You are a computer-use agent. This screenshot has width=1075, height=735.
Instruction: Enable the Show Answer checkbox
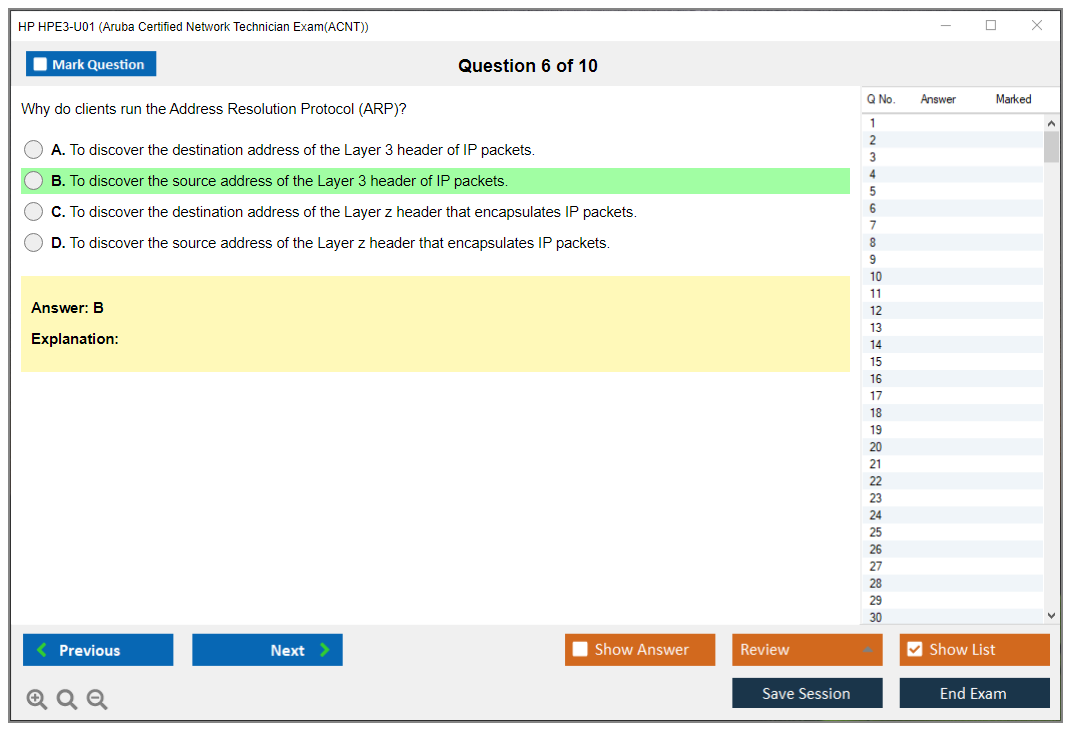click(x=580, y=650)
